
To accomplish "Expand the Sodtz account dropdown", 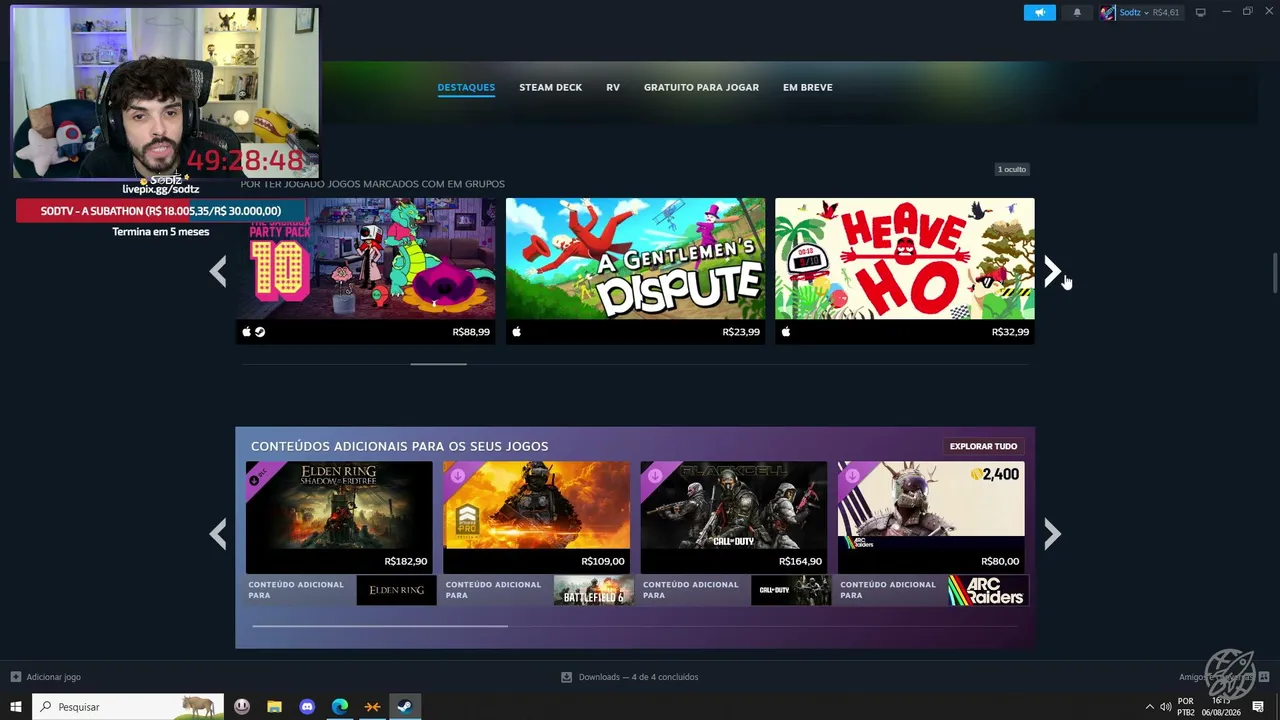I will 1148,13.
